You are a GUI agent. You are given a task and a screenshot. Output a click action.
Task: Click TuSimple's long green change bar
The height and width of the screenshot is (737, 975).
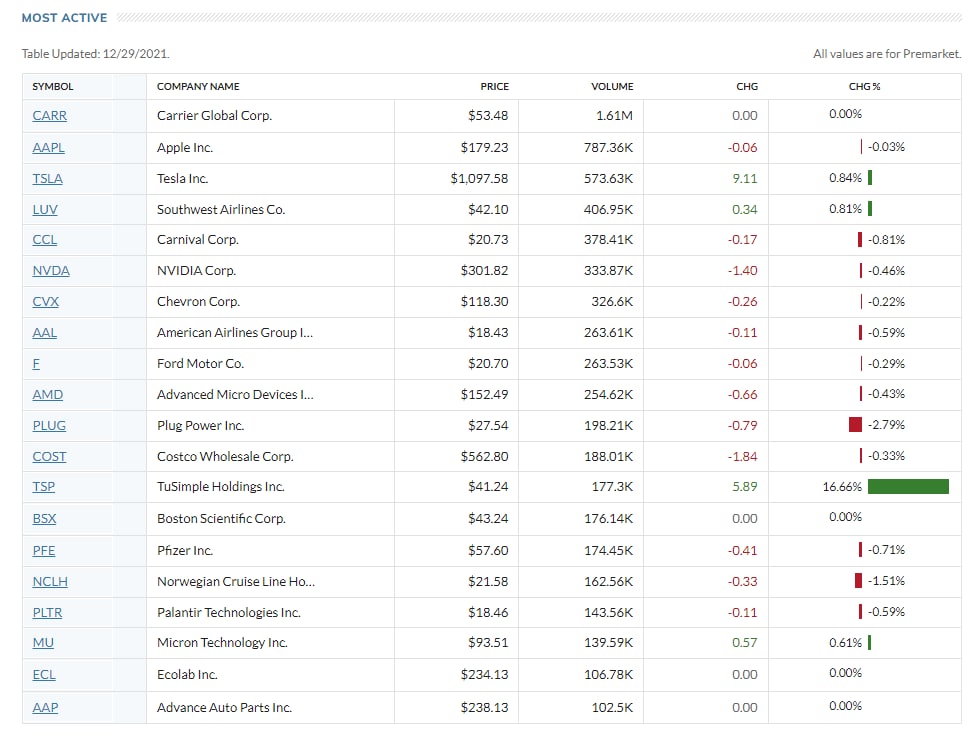908,487
